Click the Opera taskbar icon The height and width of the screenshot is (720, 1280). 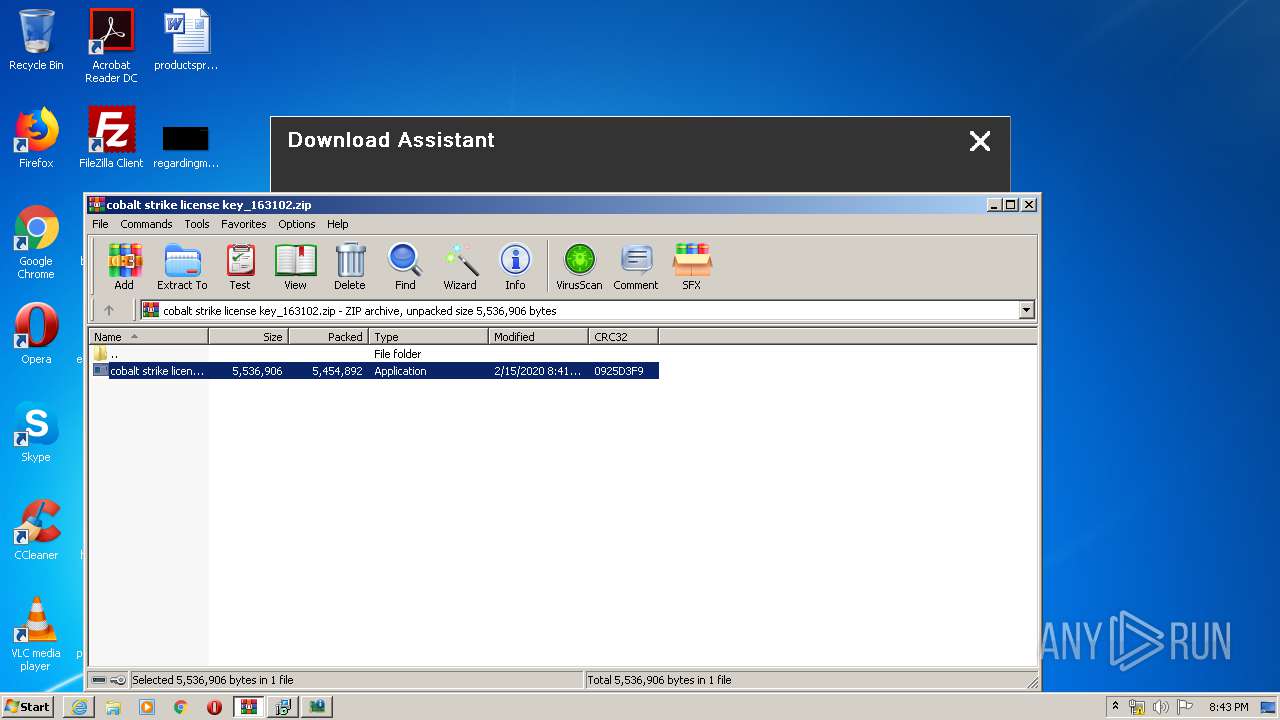point(214,707)
